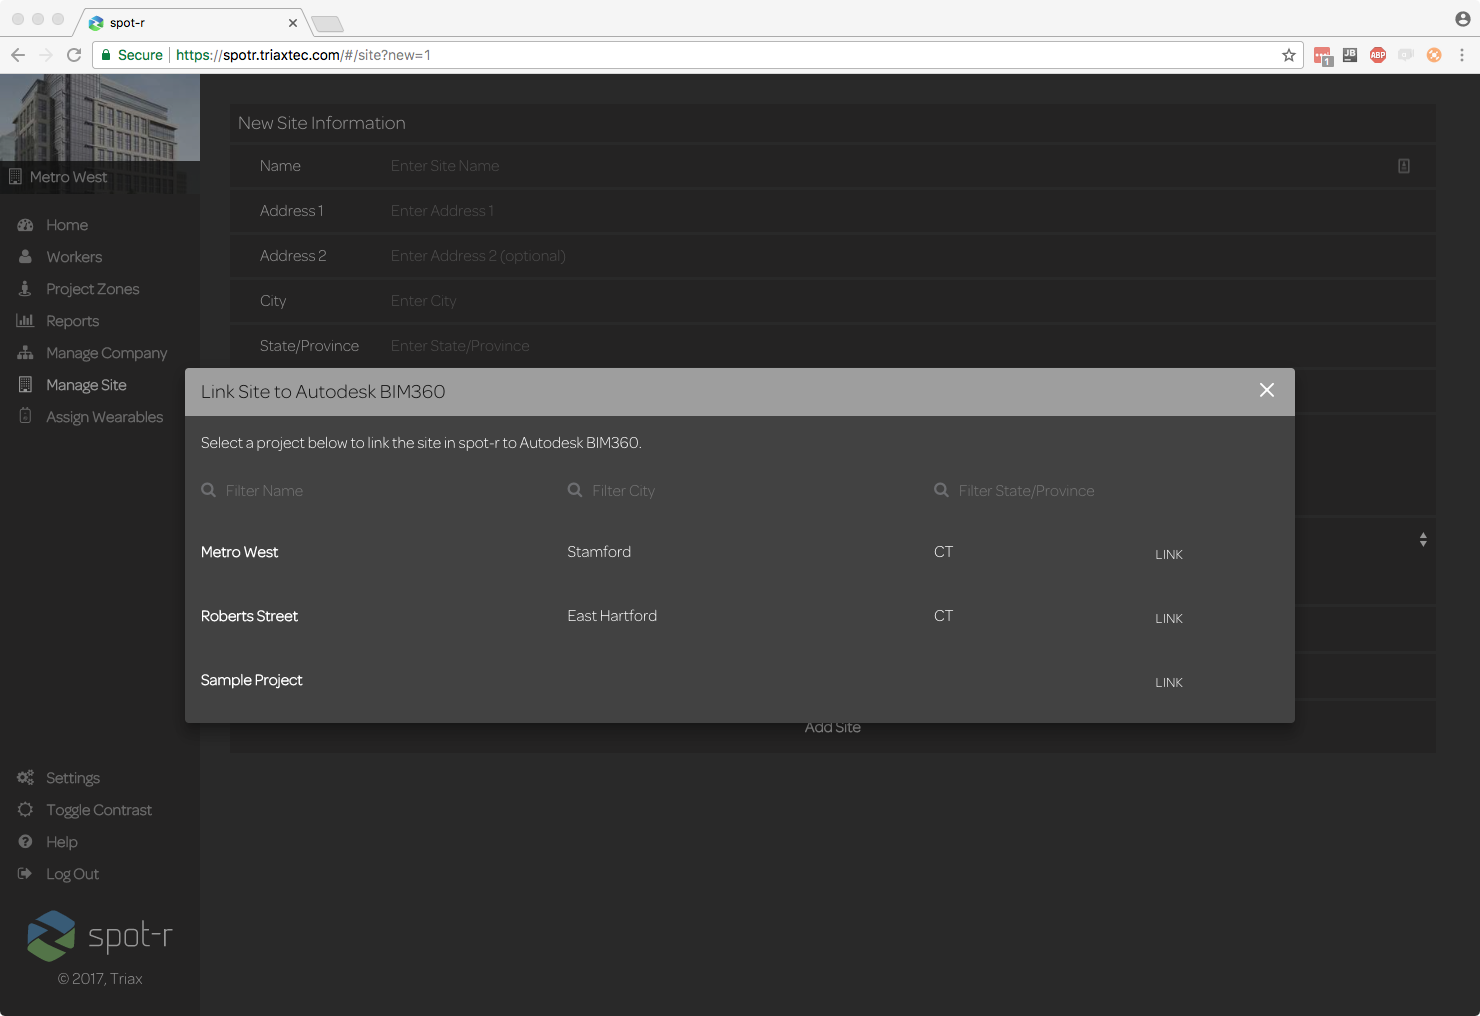The height and width of the screenshot is (1016, 1480).
Task: Click the Help question mark icon
Action: [x=25, y=841]
